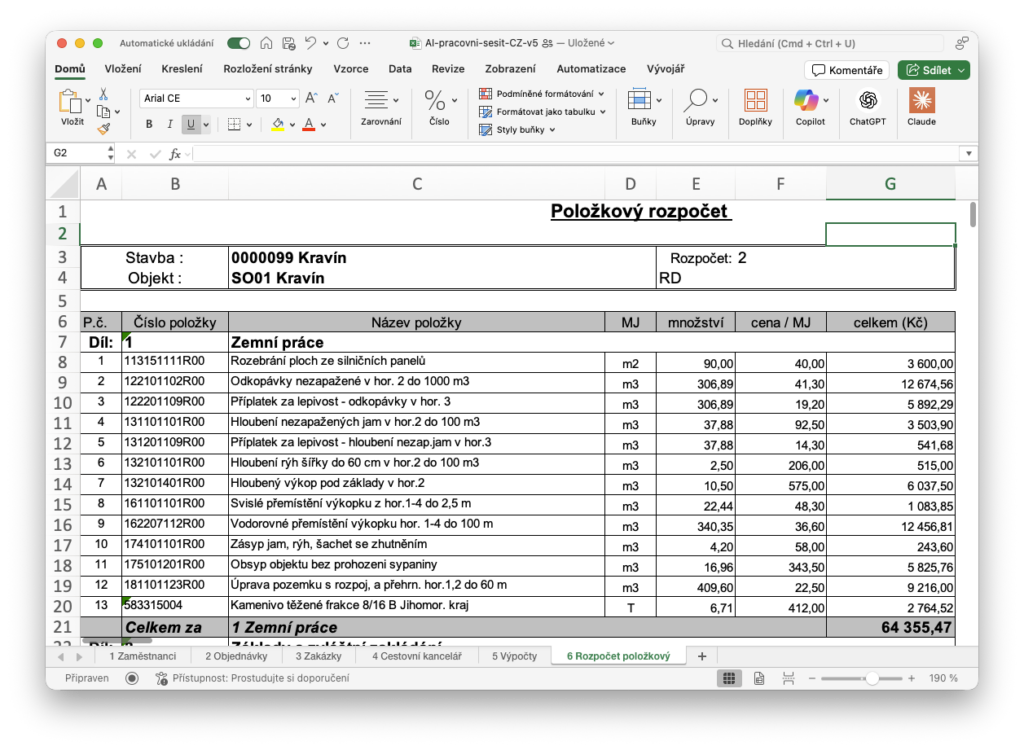
Task: Click the zoom slider handle
Action: (x=872, y=679)
